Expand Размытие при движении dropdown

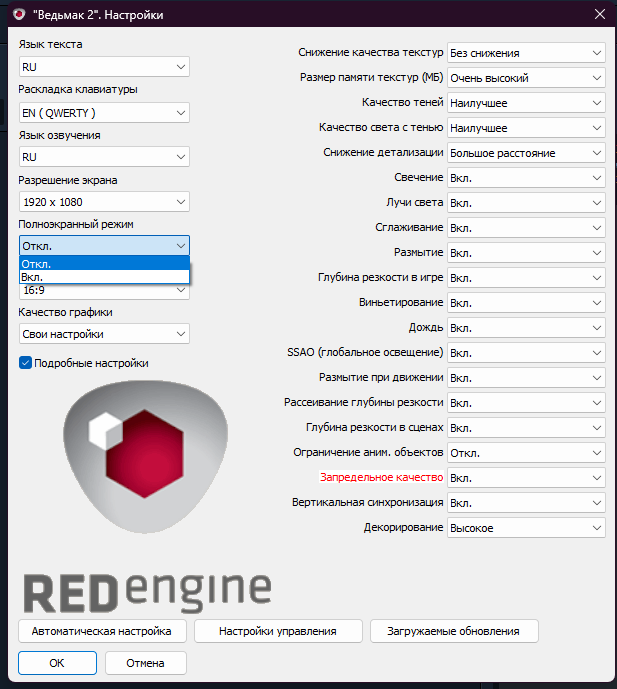click(x=526, y=378)
